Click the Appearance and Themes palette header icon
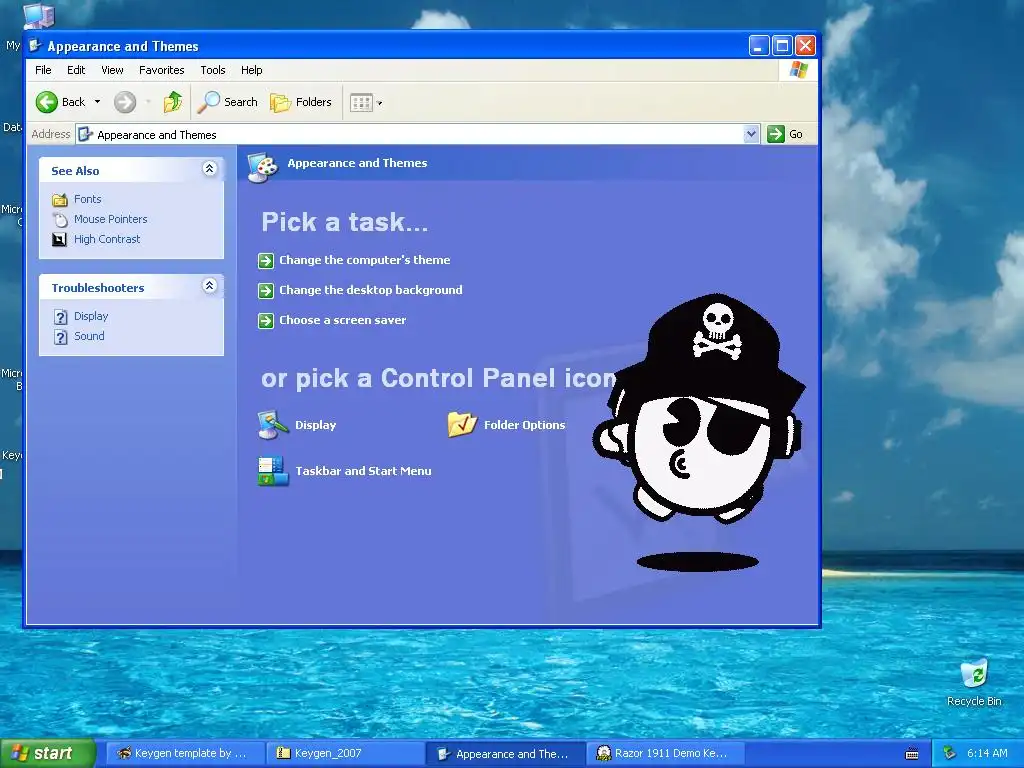Viewport: 1024px width, 768px height. tap(263, 167)
